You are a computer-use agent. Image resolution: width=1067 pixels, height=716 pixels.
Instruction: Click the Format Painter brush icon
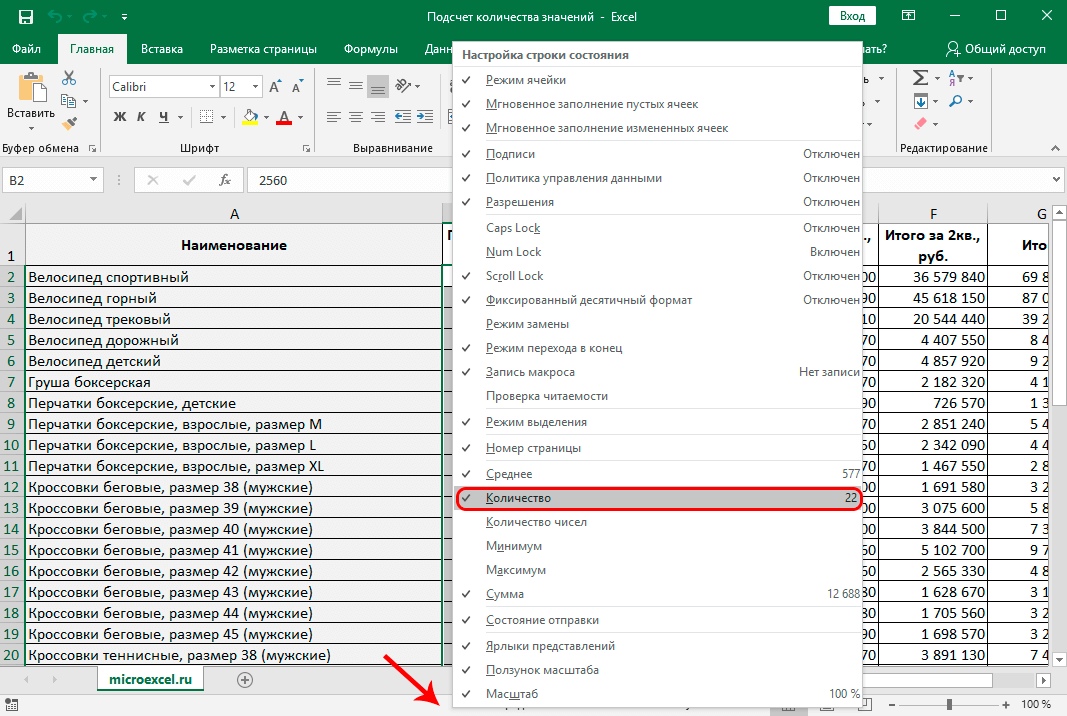(69, 123)
